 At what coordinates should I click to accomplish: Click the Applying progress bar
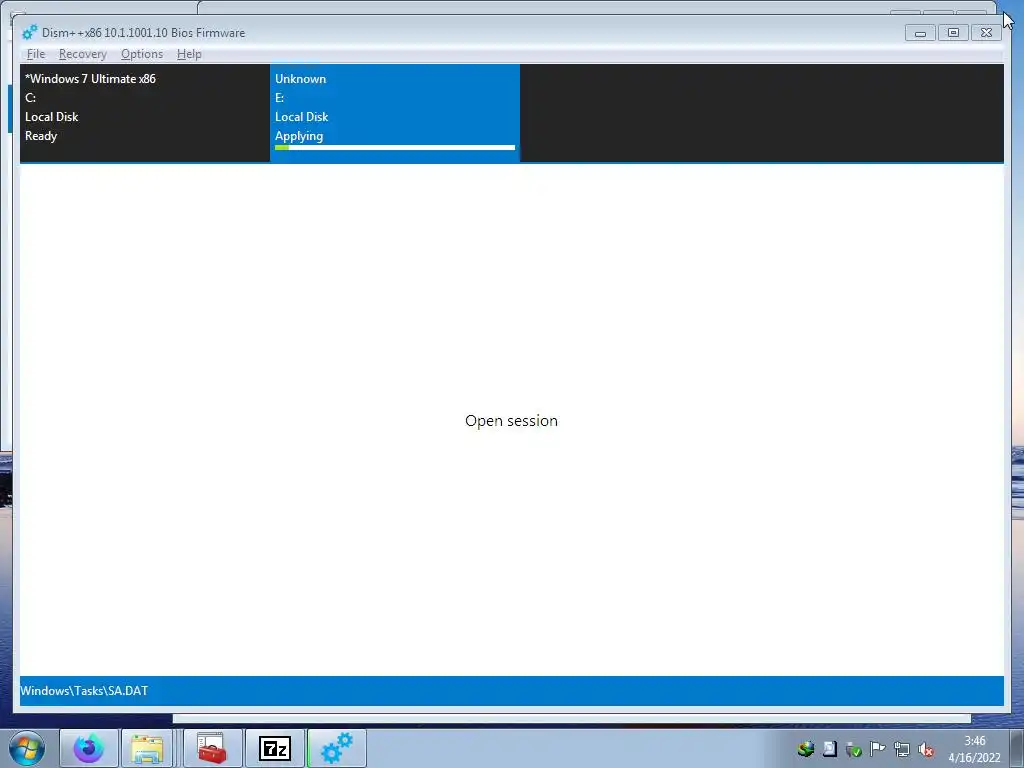(x=395, y=148)
